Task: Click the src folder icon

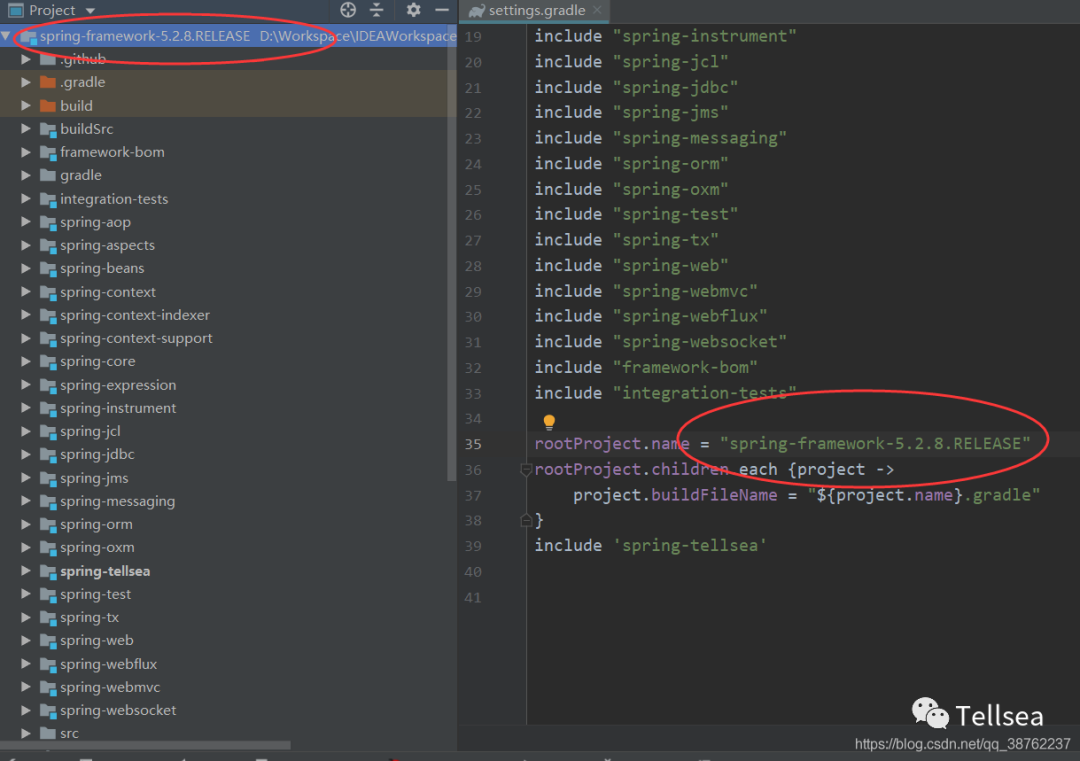Action: (x=48, y=733)
